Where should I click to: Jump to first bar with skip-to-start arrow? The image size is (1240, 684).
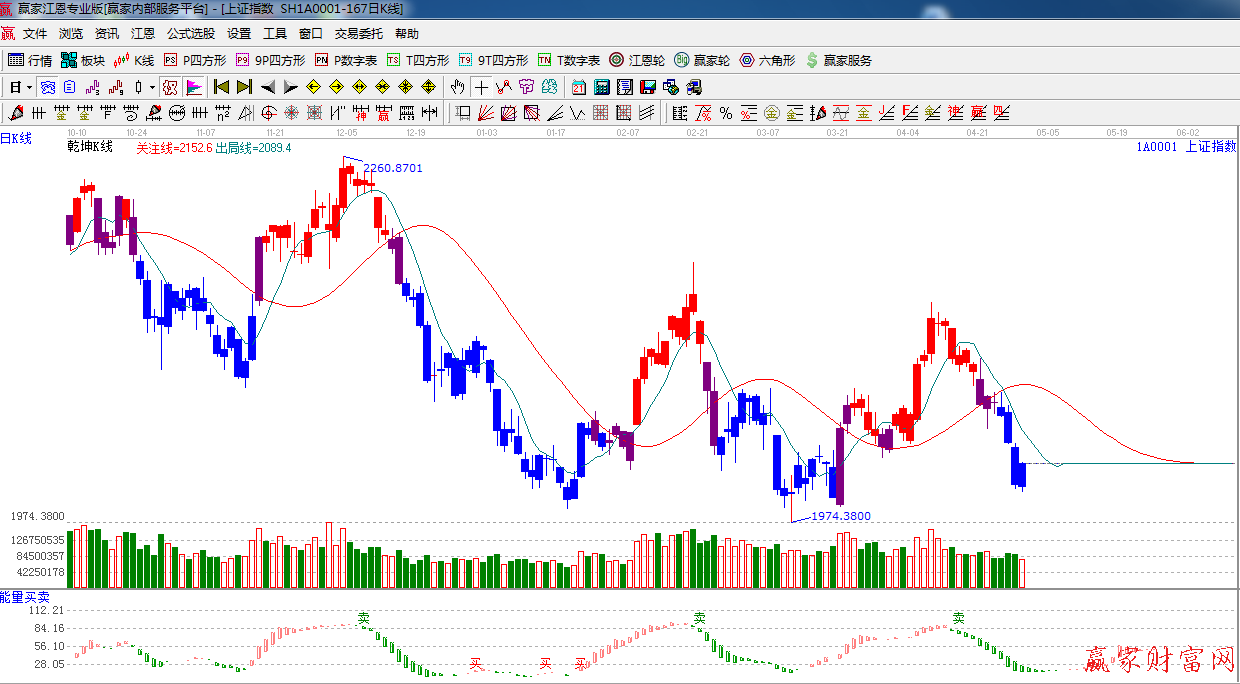(x=222, y=87)
